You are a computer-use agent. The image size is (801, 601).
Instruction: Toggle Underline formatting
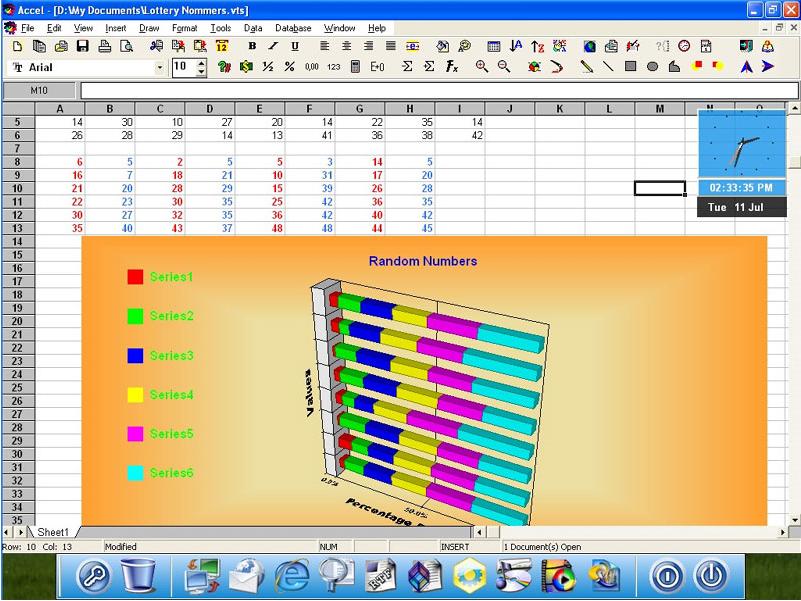pos(295,47)
